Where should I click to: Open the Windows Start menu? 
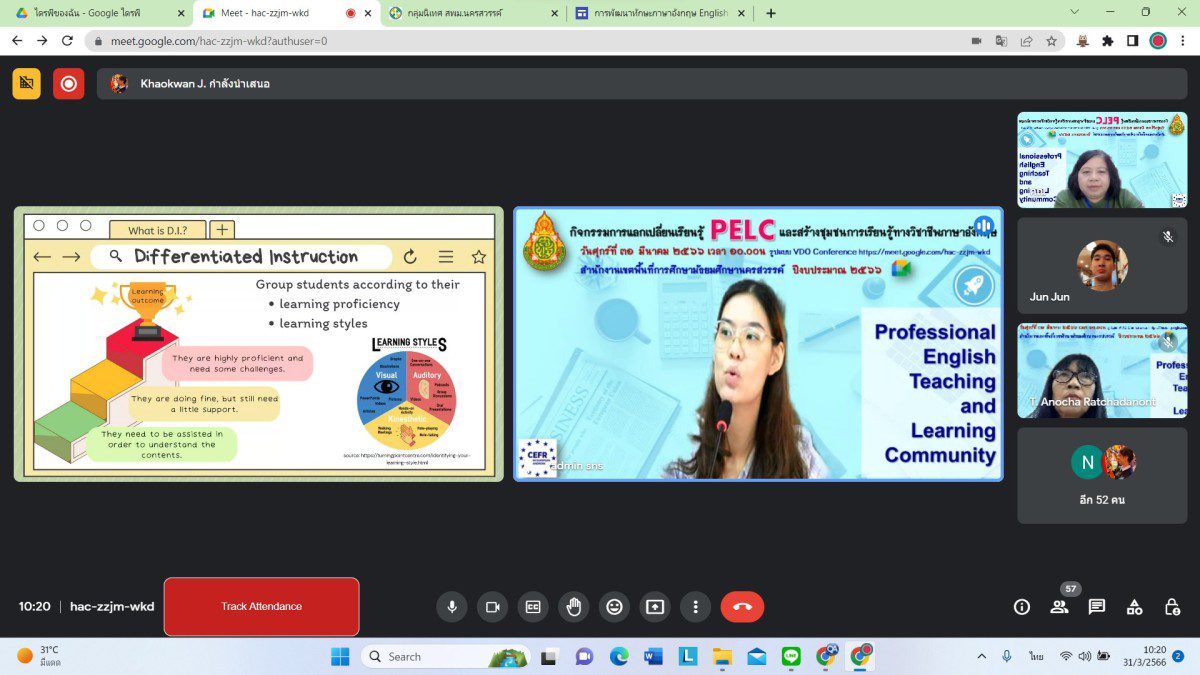(x=340, y=656)
